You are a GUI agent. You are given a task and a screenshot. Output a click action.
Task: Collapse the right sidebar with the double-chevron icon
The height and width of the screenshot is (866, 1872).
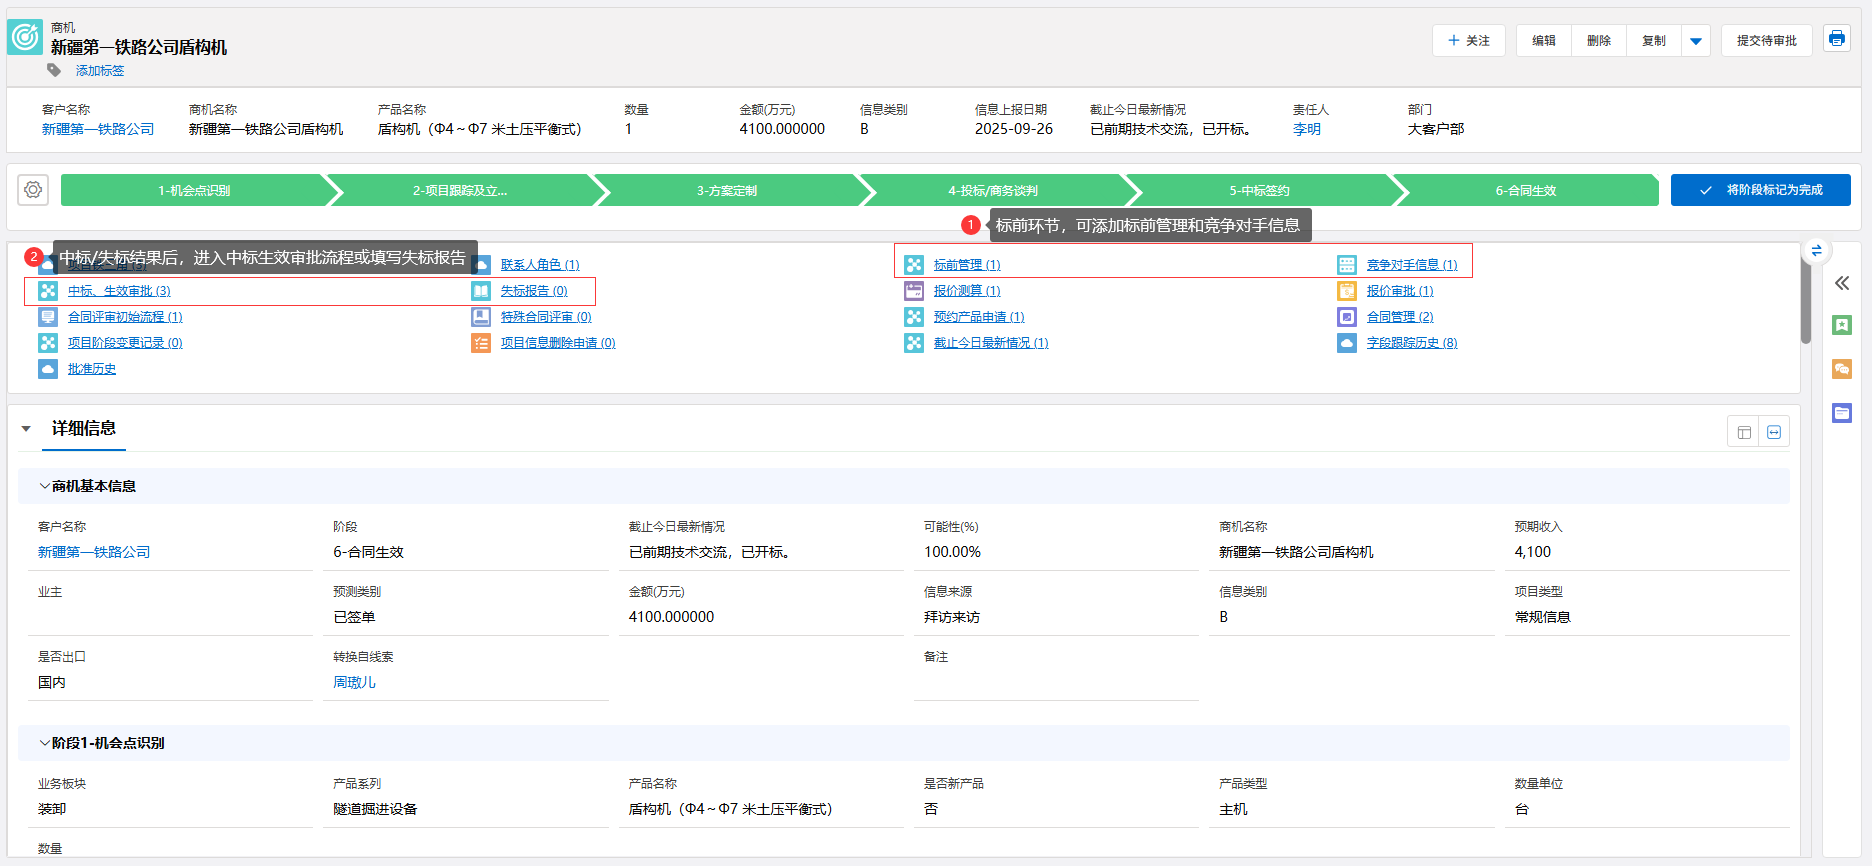click(1842, 283)
